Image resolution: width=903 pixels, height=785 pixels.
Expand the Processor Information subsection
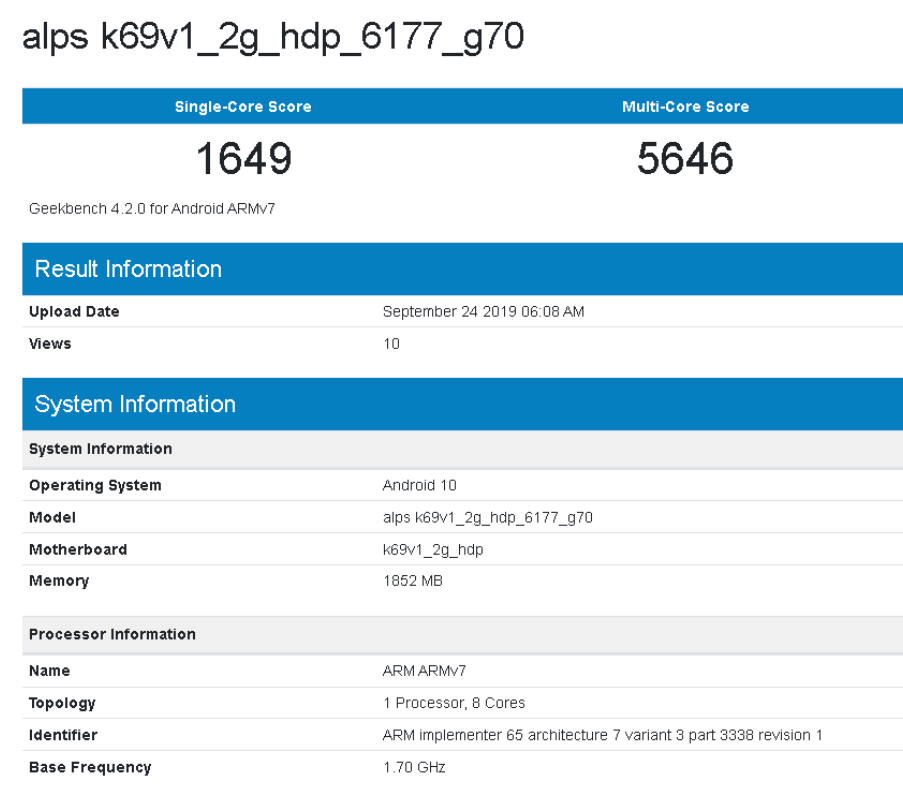[113, 634]
